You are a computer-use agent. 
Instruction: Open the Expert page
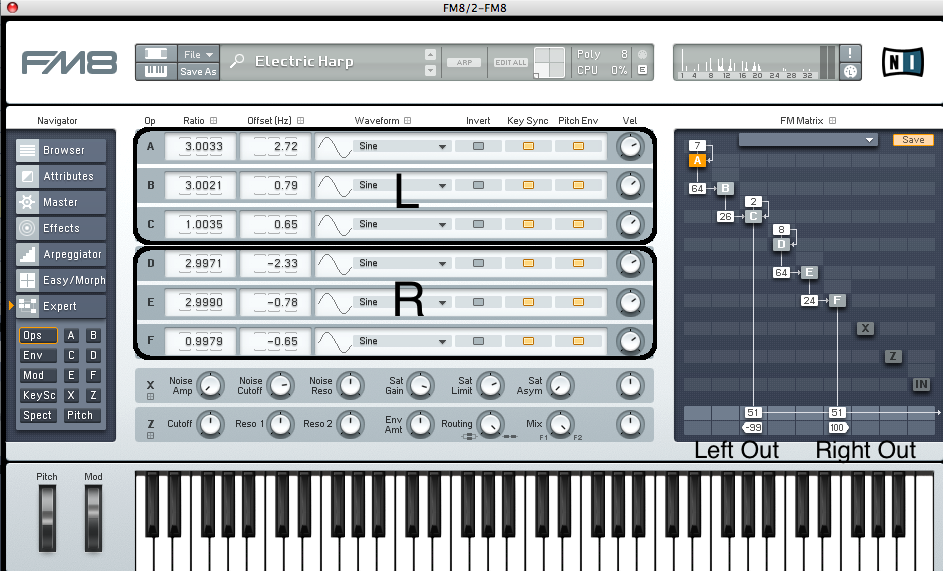(x=61, y=306)
